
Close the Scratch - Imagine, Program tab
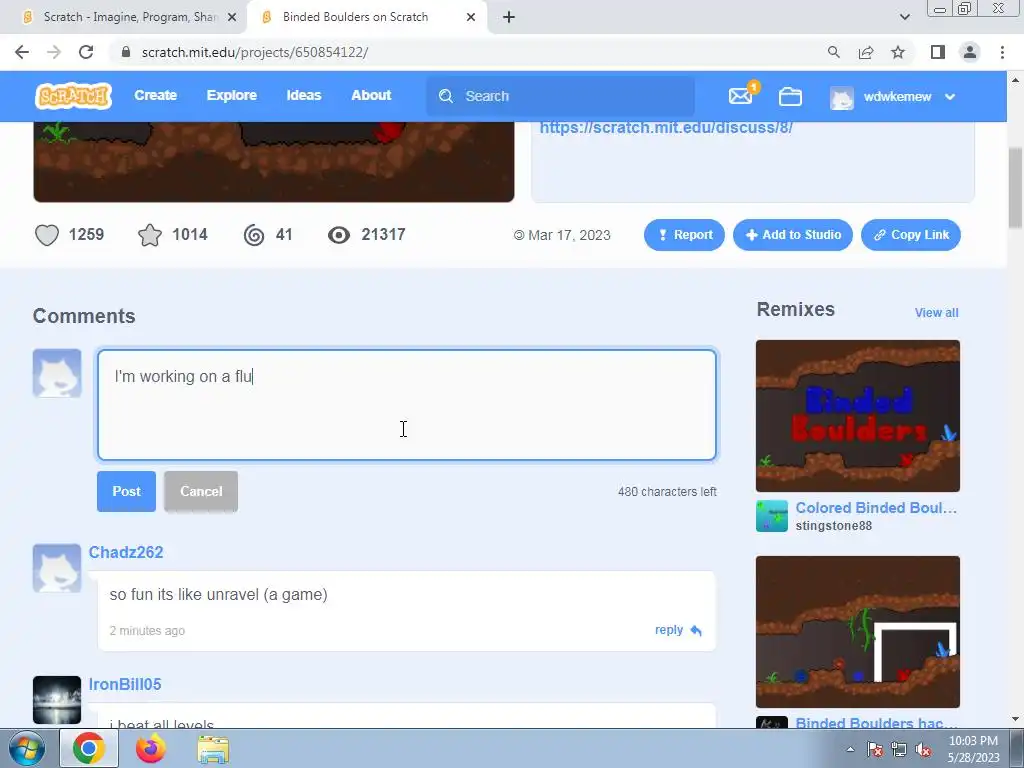click(232, 18)
